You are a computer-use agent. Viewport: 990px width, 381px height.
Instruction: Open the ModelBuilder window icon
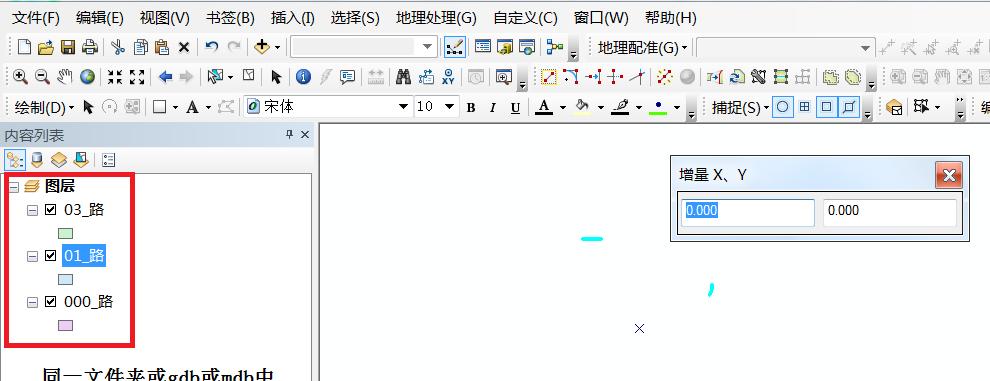(x=555, y=47)
